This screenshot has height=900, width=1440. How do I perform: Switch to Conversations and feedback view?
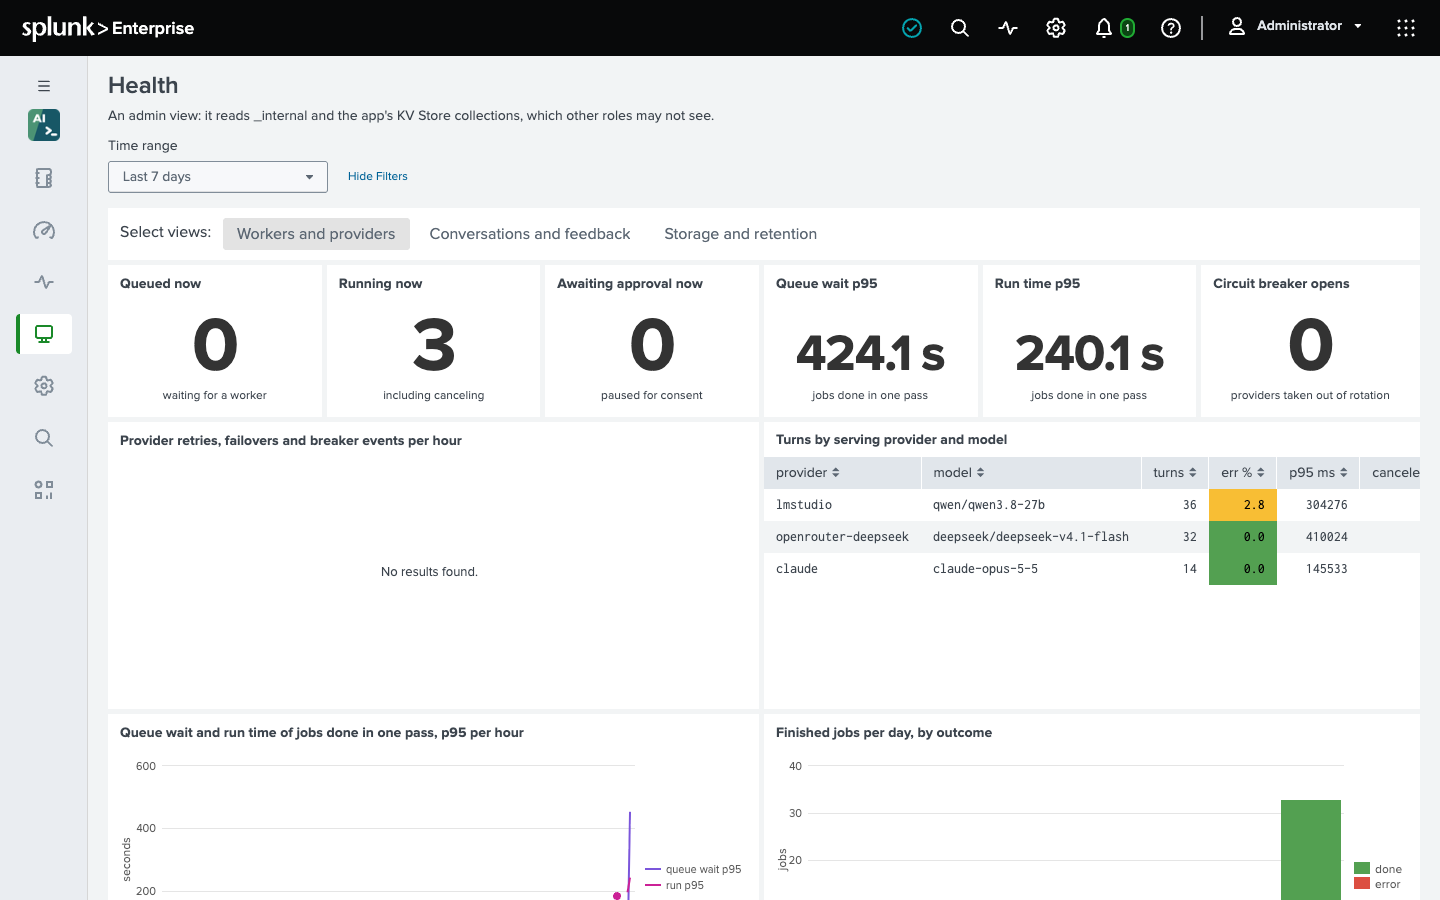coord(530,234)
